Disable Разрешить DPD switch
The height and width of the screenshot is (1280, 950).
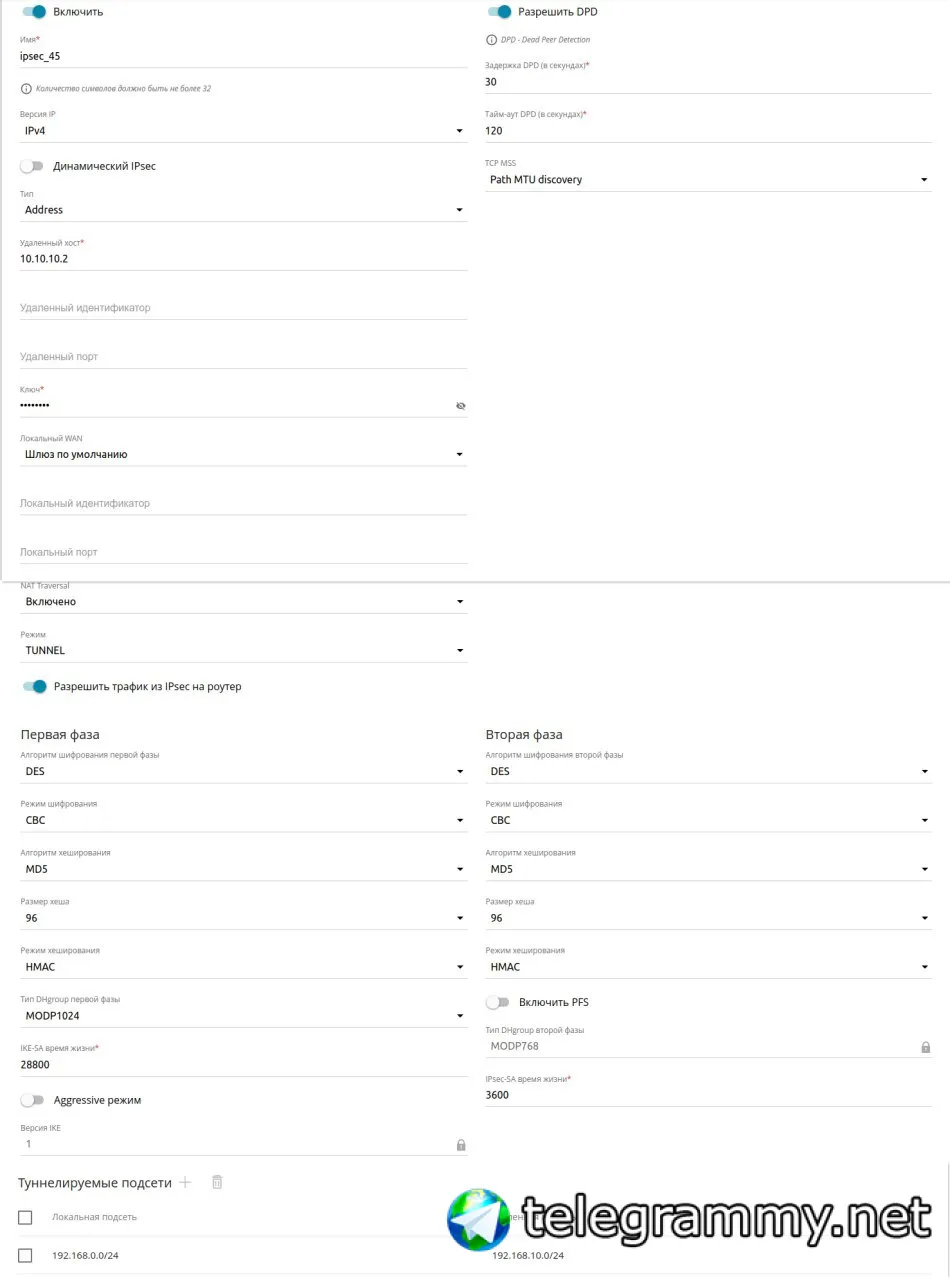499,12
